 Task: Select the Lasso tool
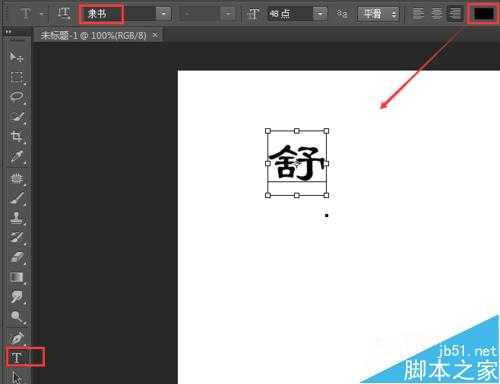pyautogui.click(x=16, y=97)
